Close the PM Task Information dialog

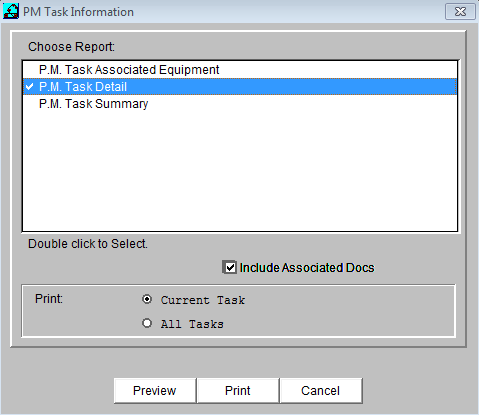(460, 12)
